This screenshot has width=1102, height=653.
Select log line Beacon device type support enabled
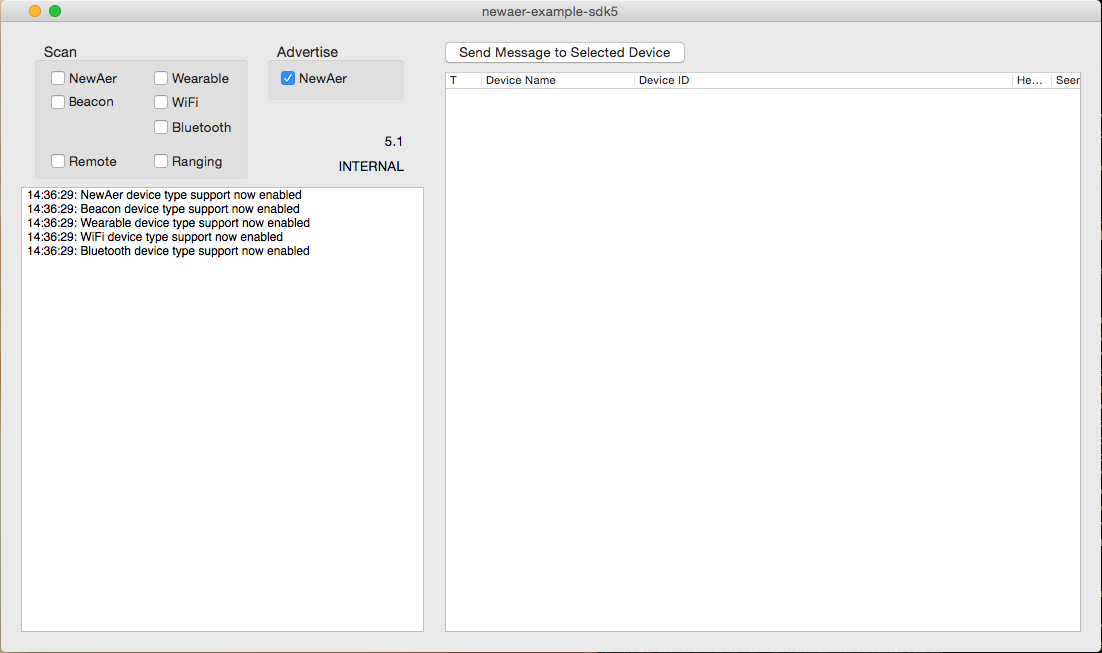pyautogui.click(x=163, y=209)
